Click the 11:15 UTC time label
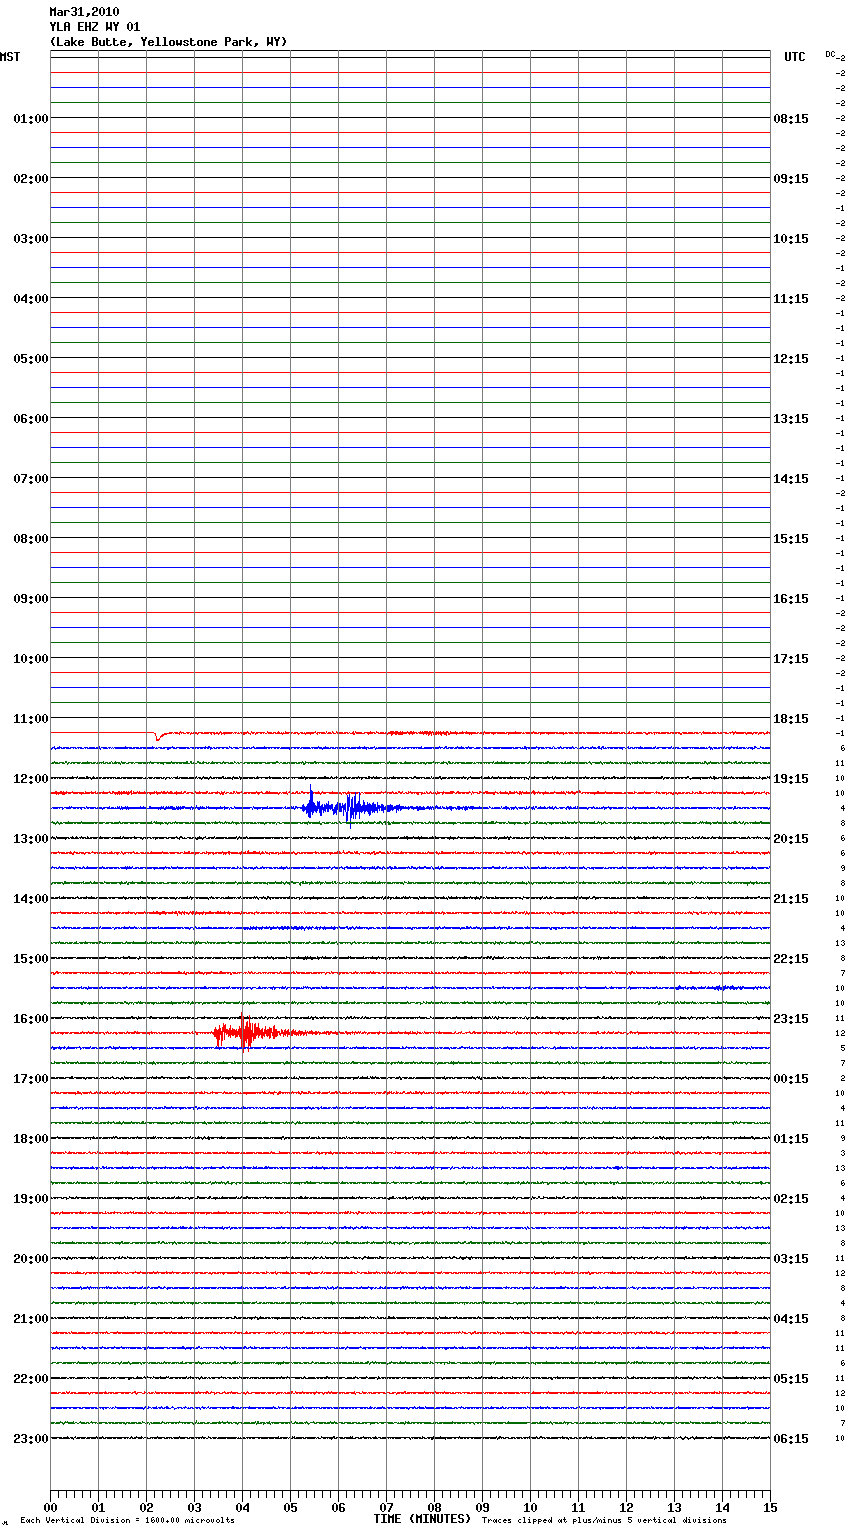 (x=791, y=298)
